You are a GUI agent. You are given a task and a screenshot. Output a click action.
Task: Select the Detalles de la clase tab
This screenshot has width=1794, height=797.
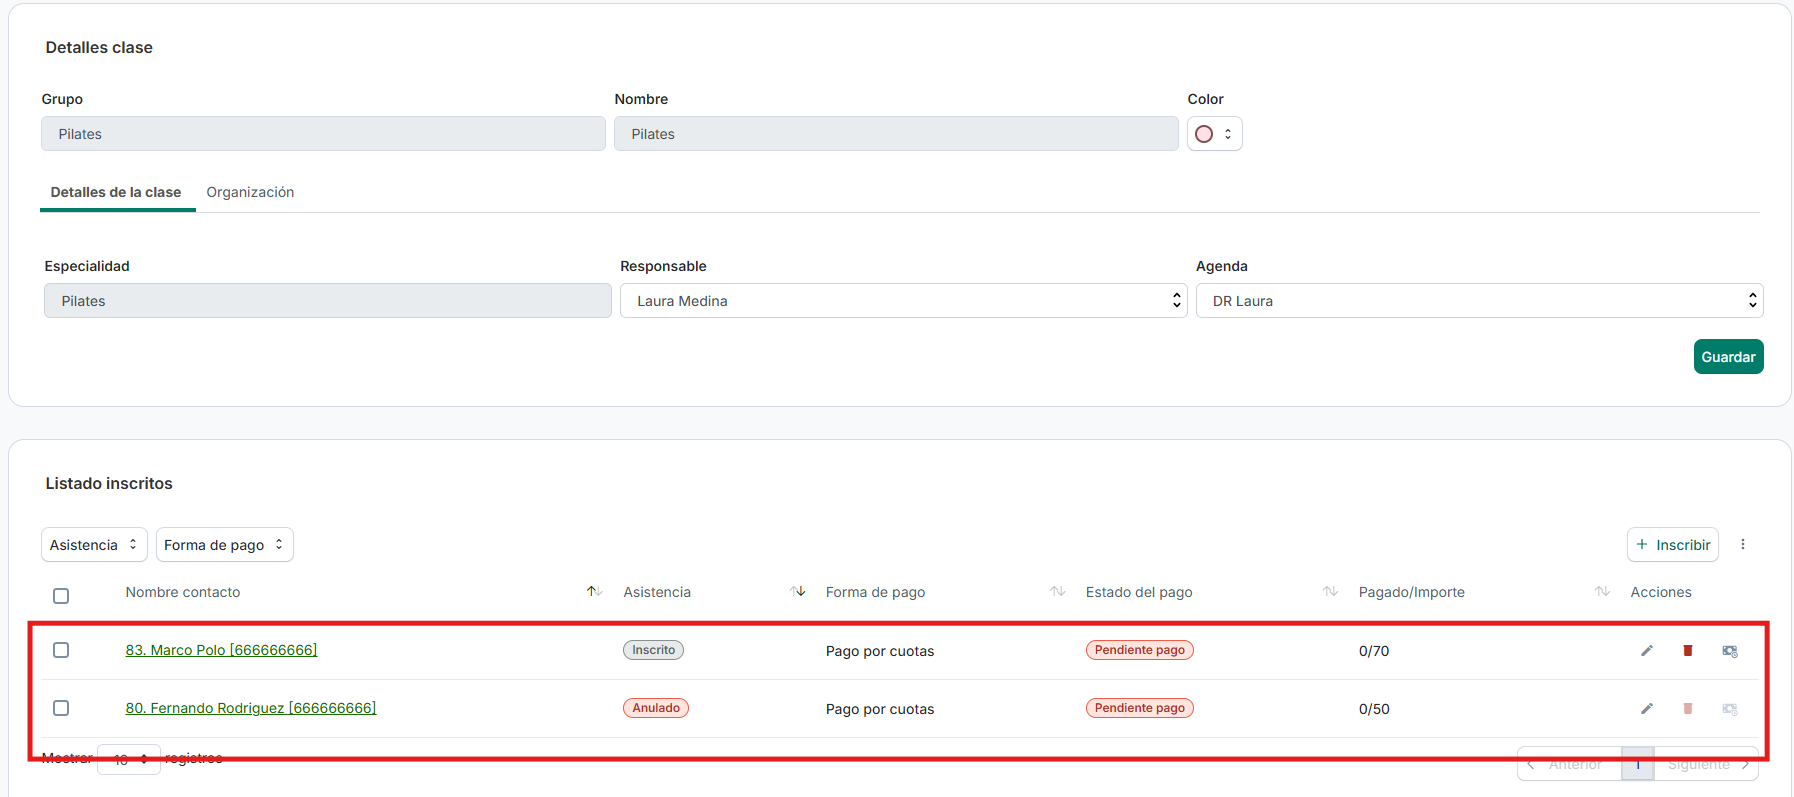click(x=116, y=192)
